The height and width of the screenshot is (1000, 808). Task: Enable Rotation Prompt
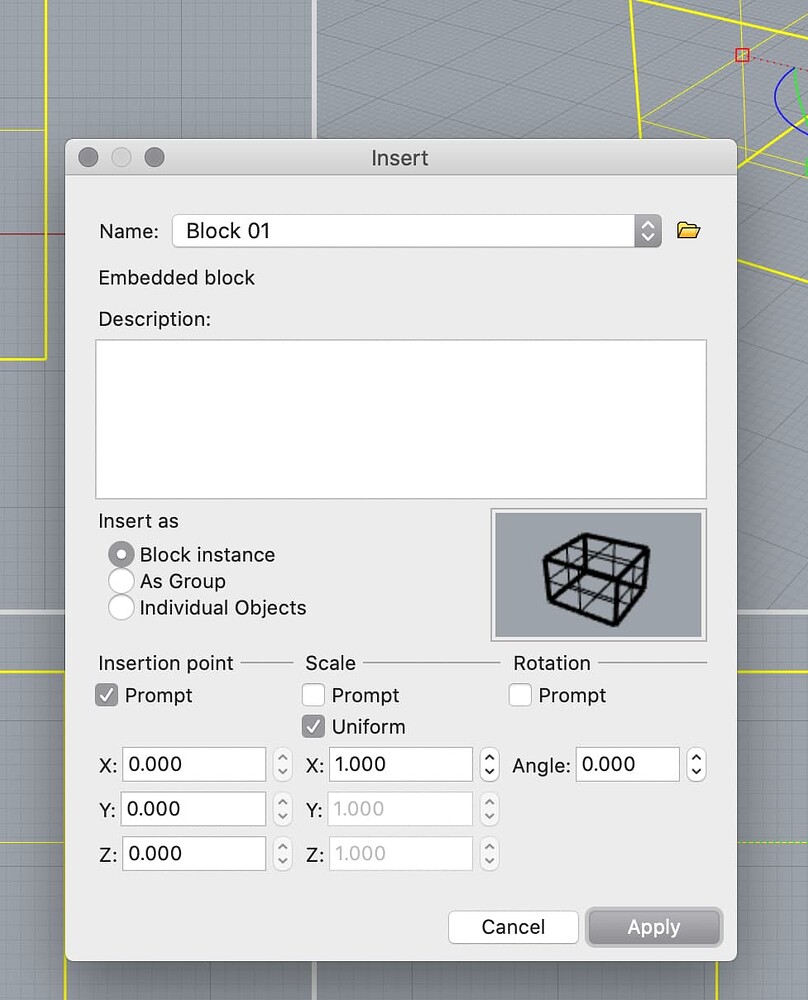[x=520, y=695]
